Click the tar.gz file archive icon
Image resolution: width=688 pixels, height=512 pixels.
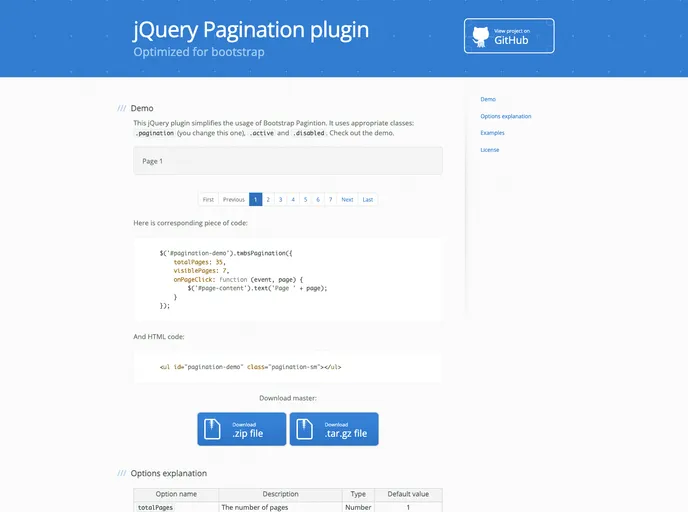click(304, 429)
